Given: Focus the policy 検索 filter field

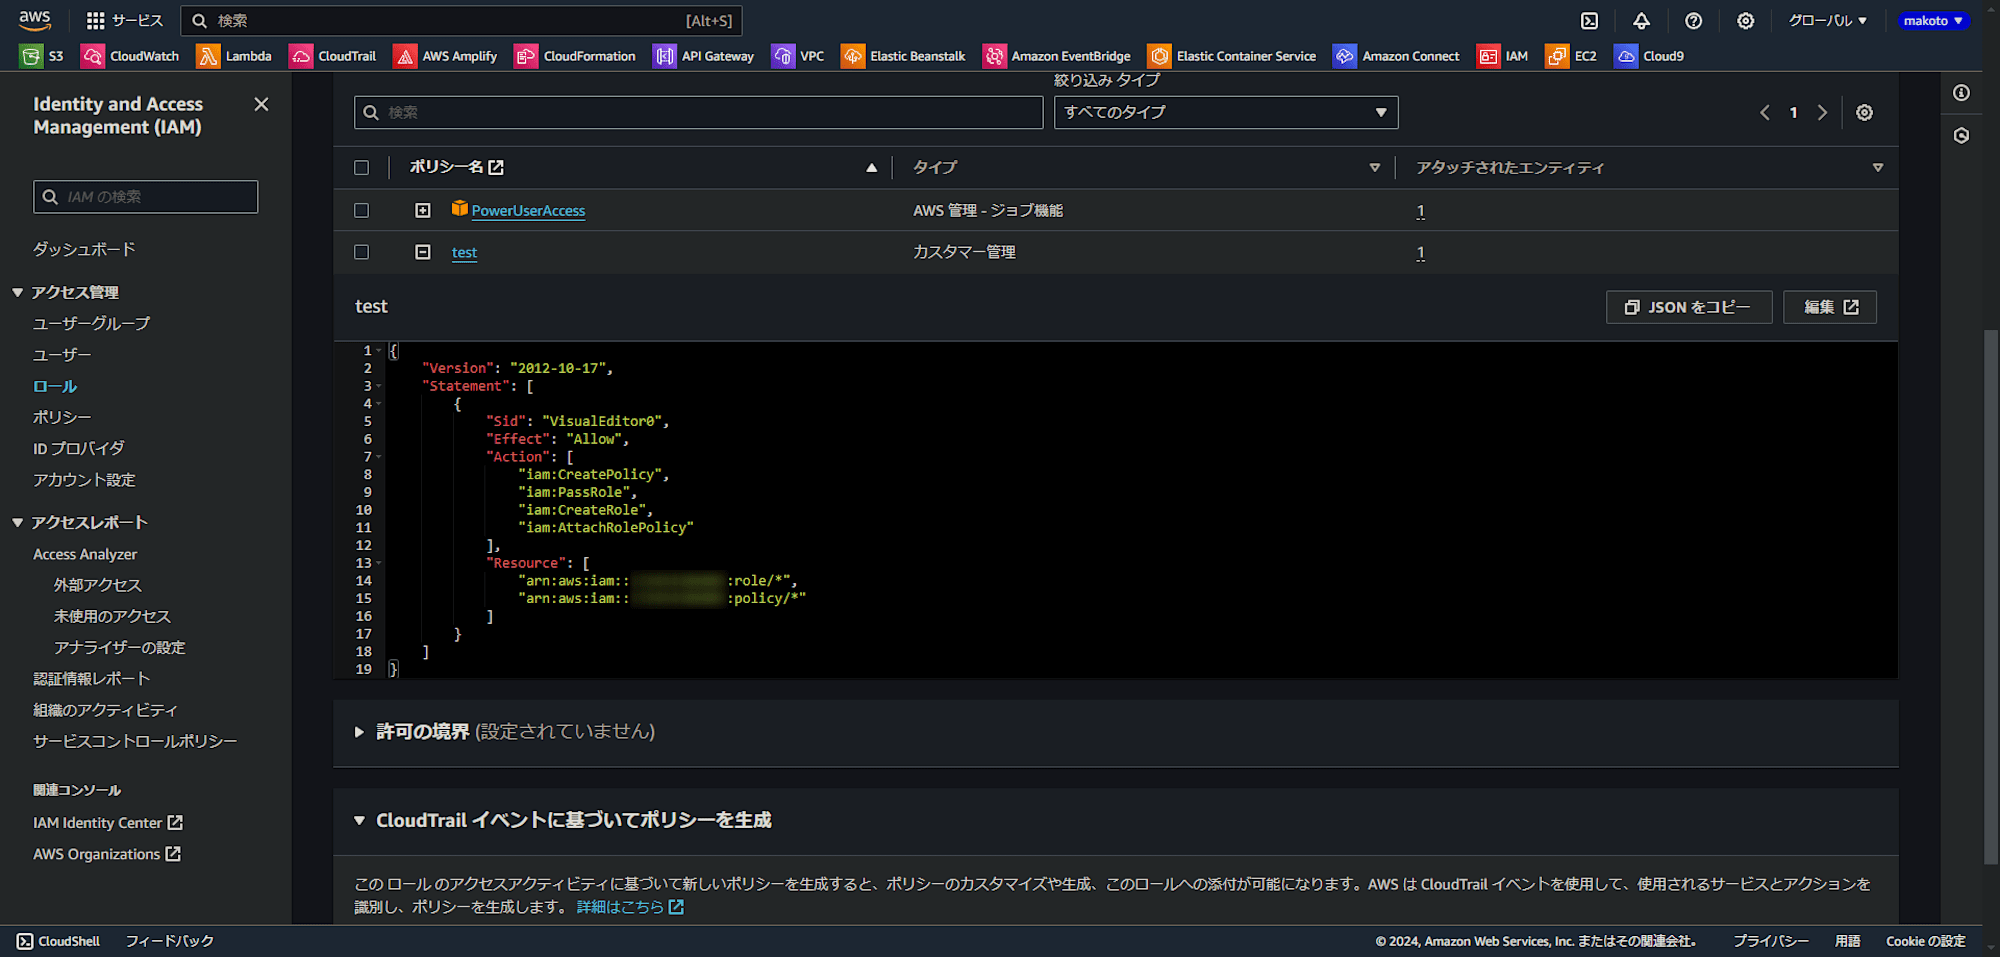Looking at the screenshot, I should coord(698,112).
